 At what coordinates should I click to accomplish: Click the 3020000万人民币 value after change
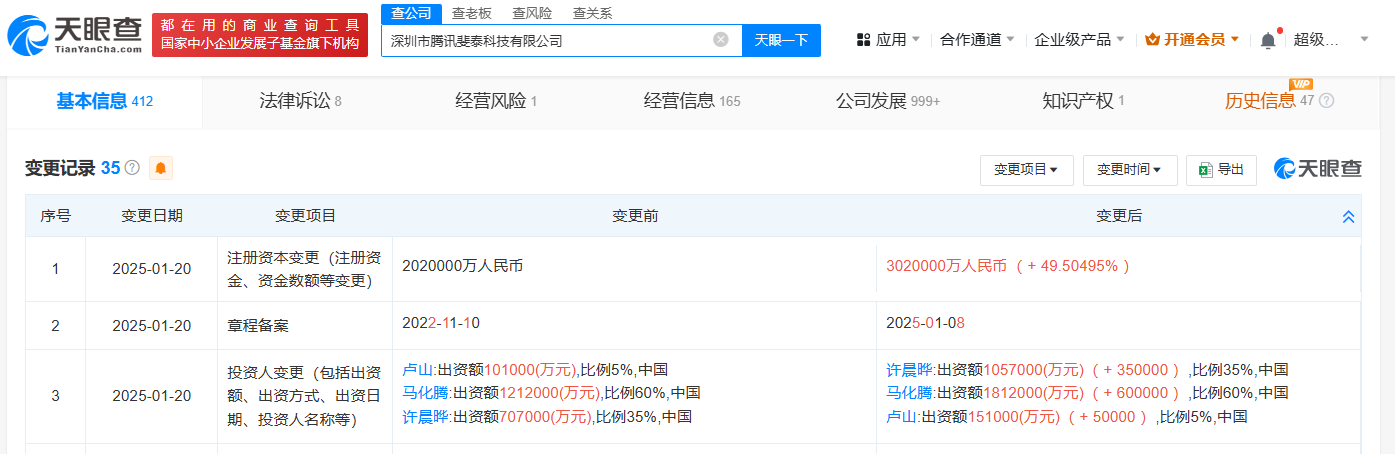click(948, 266)
